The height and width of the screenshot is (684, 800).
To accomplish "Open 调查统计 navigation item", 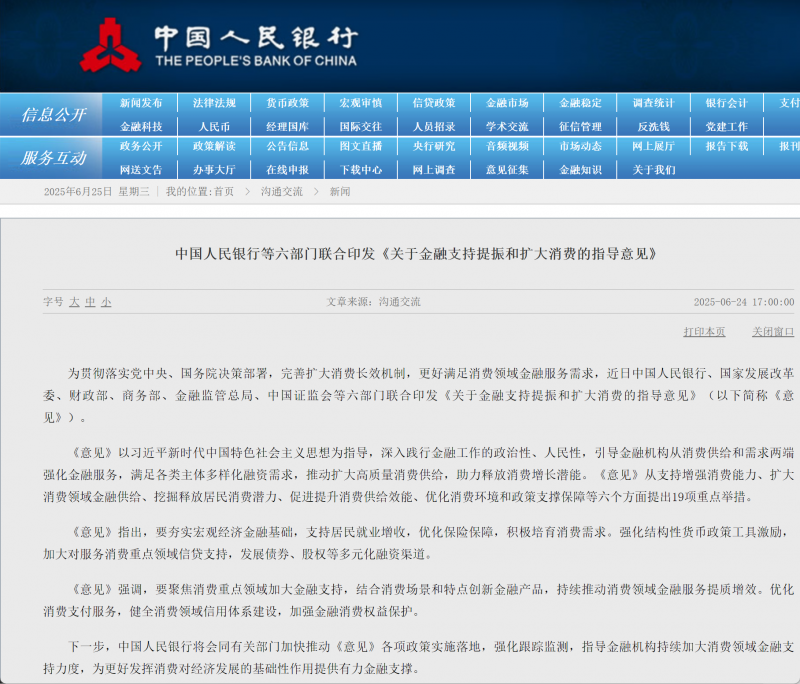I will point(654,103).
